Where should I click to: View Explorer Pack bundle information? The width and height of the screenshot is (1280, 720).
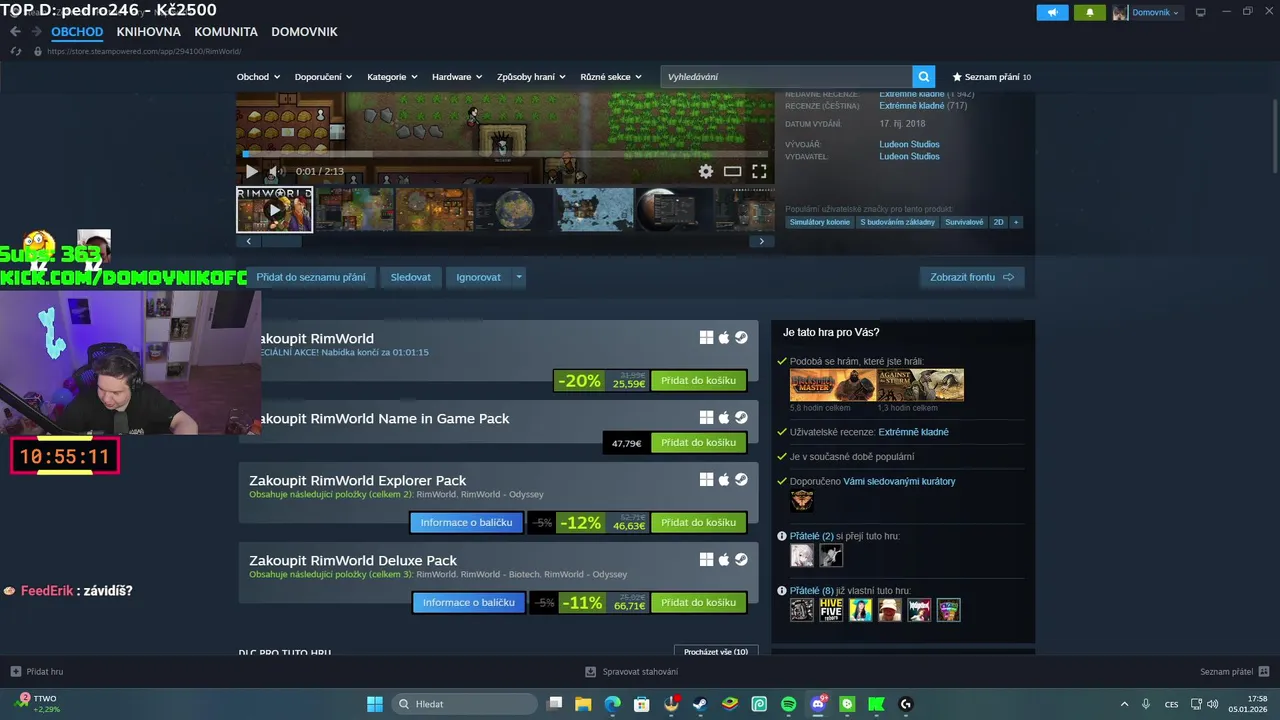click(x=466, y=523)
